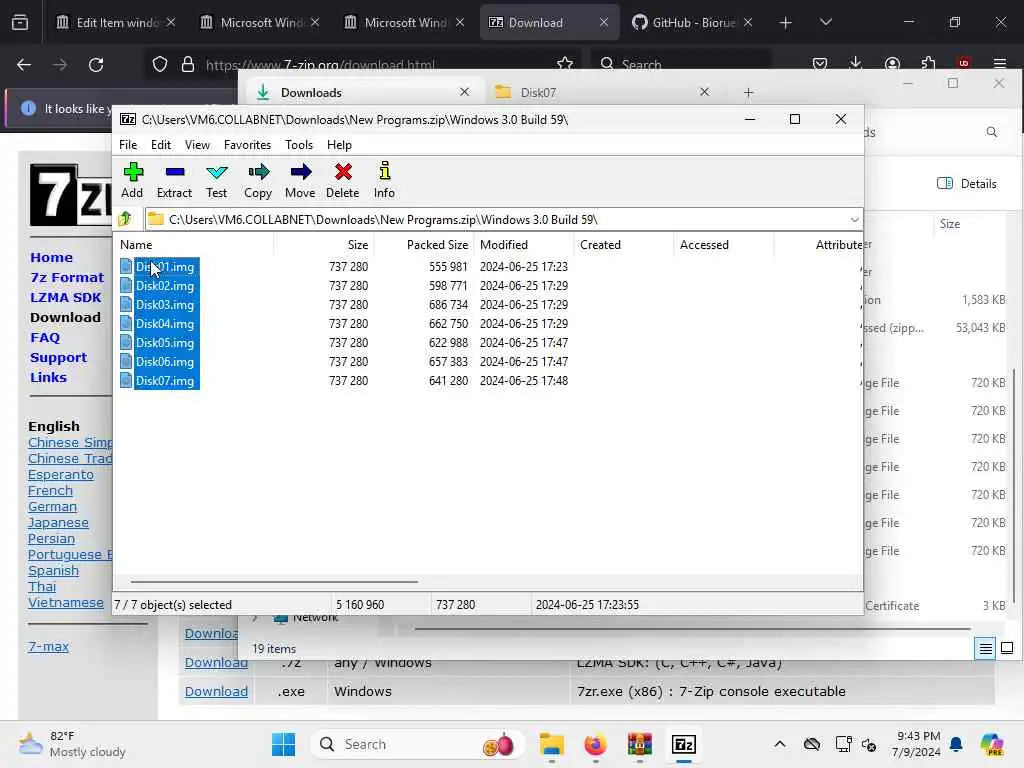Switch to the Disk07 tab in Explorer

click(601, 92)
